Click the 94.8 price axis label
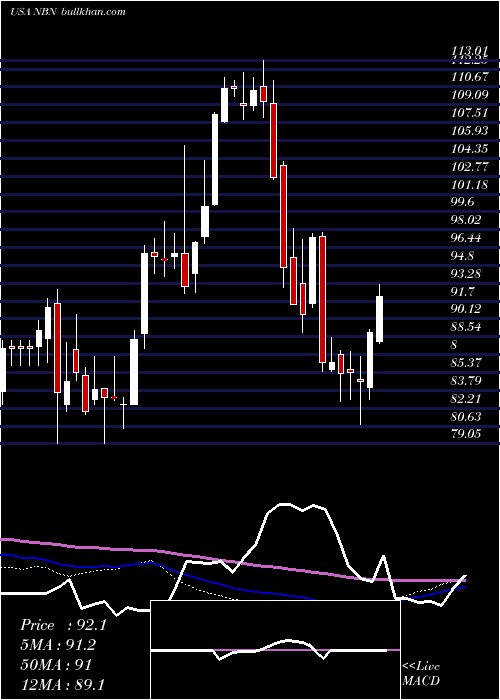Viewport: 500px width, 700px height. [x=463, y=255]
